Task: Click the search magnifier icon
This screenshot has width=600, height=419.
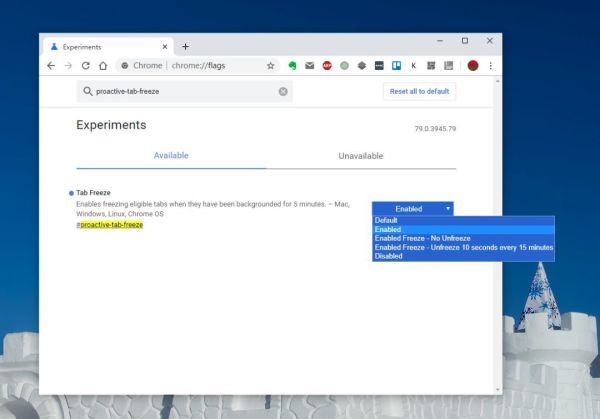Action: pyautogui.click(x=88, y=91)
